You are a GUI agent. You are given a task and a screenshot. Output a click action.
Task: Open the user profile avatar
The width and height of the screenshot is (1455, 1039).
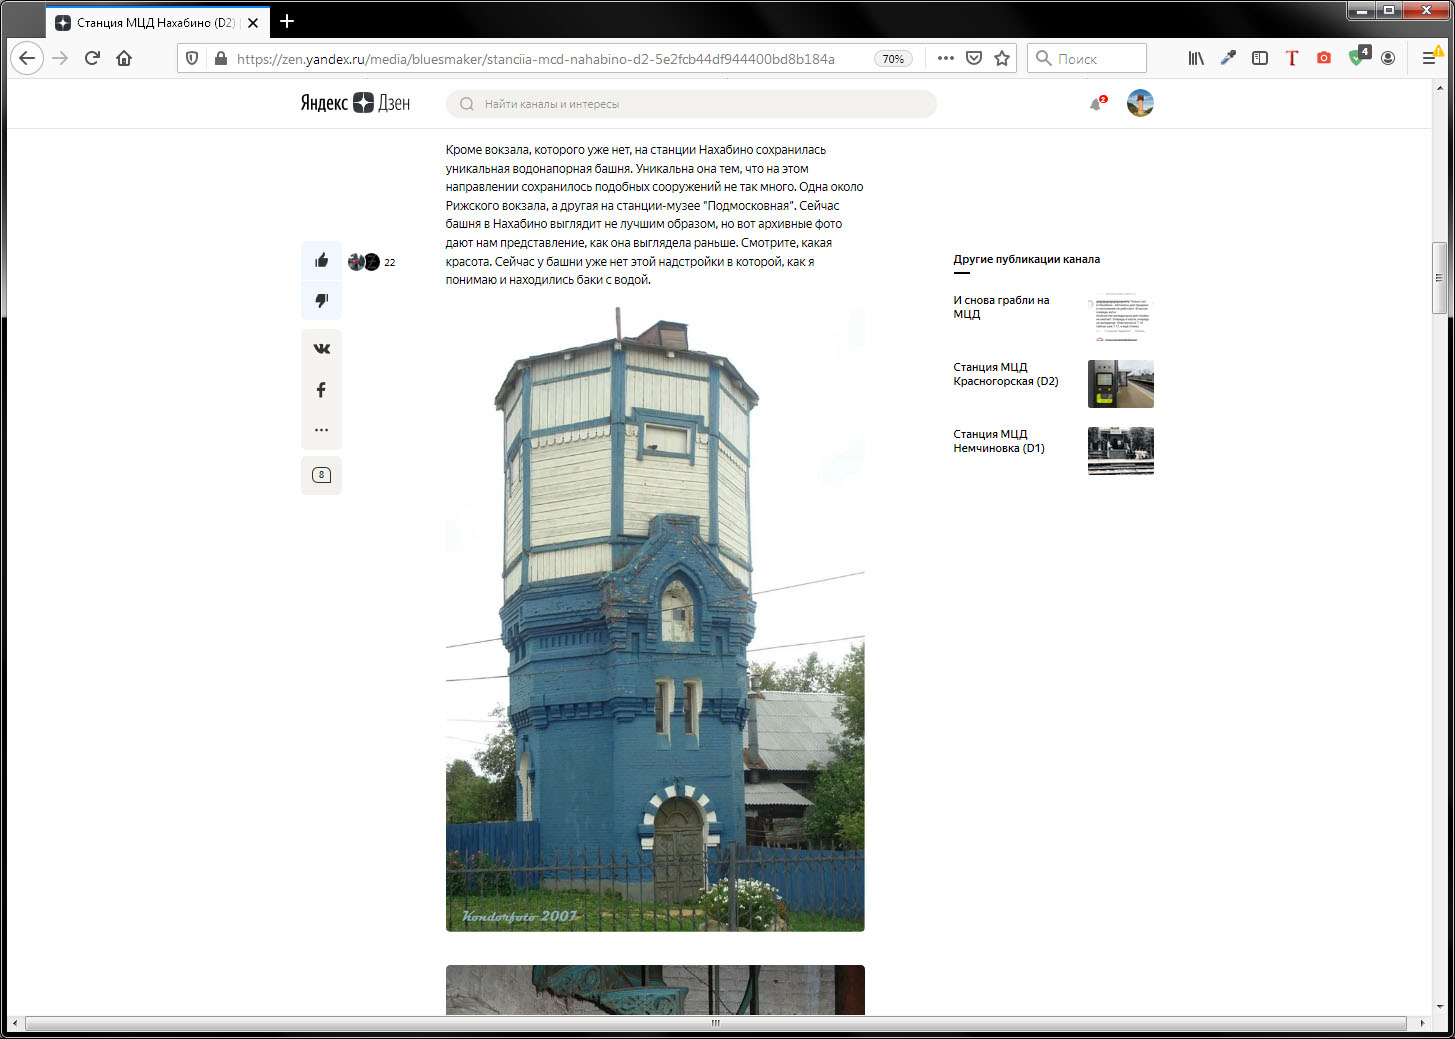tap(1140, 103)
